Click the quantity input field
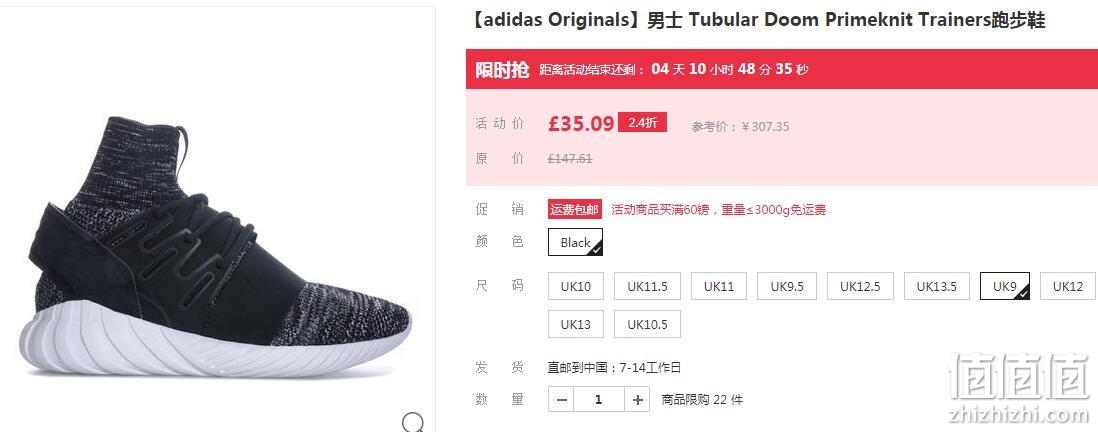 [x=599, y=400]
